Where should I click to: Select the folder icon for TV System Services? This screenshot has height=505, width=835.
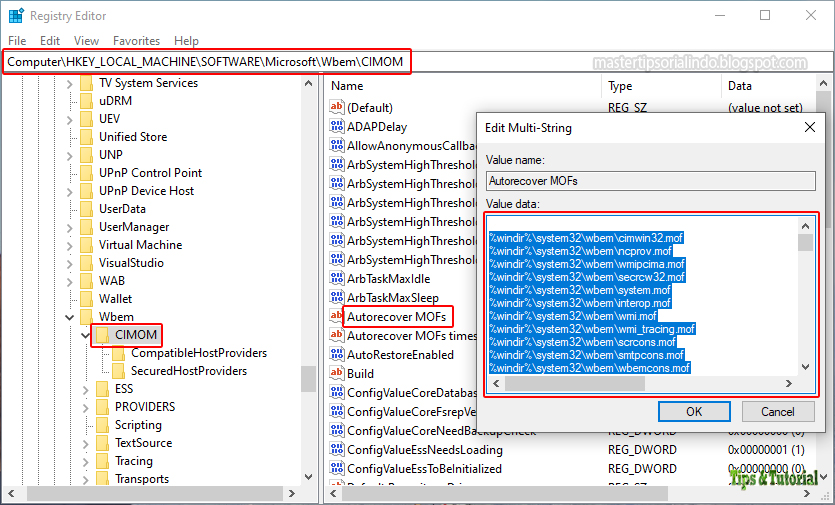click(86, 83)
